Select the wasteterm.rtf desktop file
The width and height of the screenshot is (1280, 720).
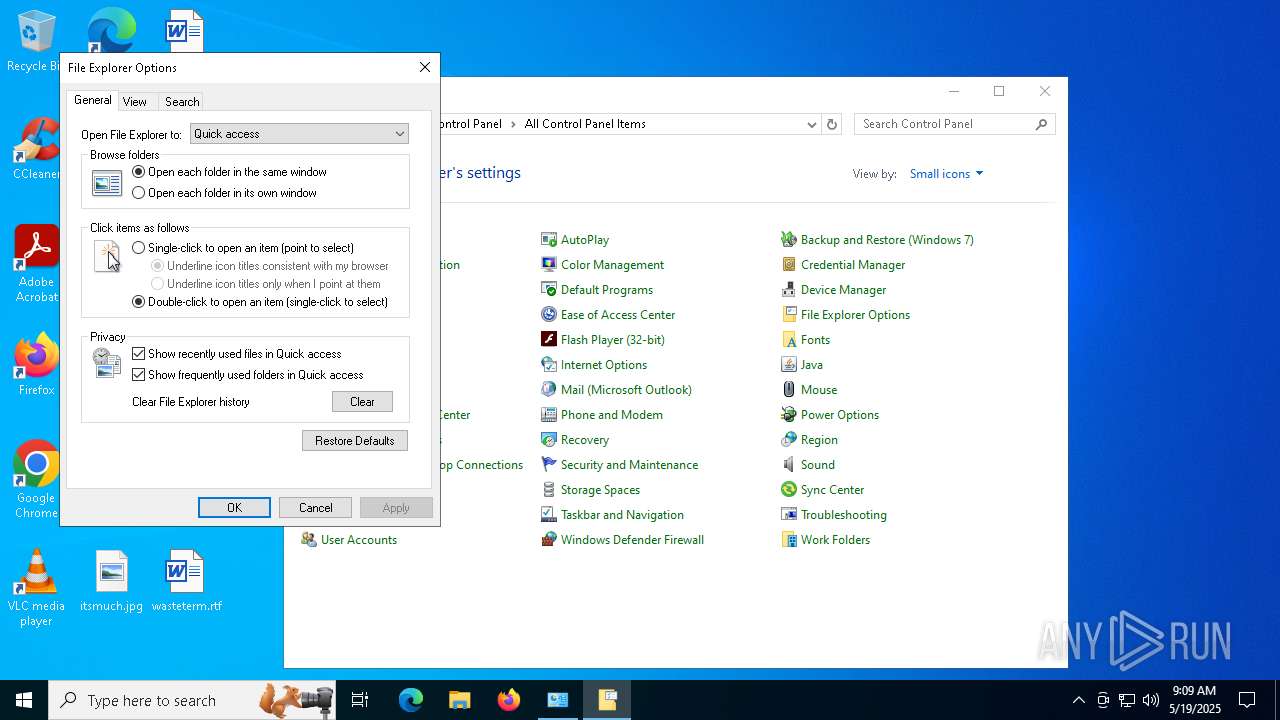tap(186, 581)
